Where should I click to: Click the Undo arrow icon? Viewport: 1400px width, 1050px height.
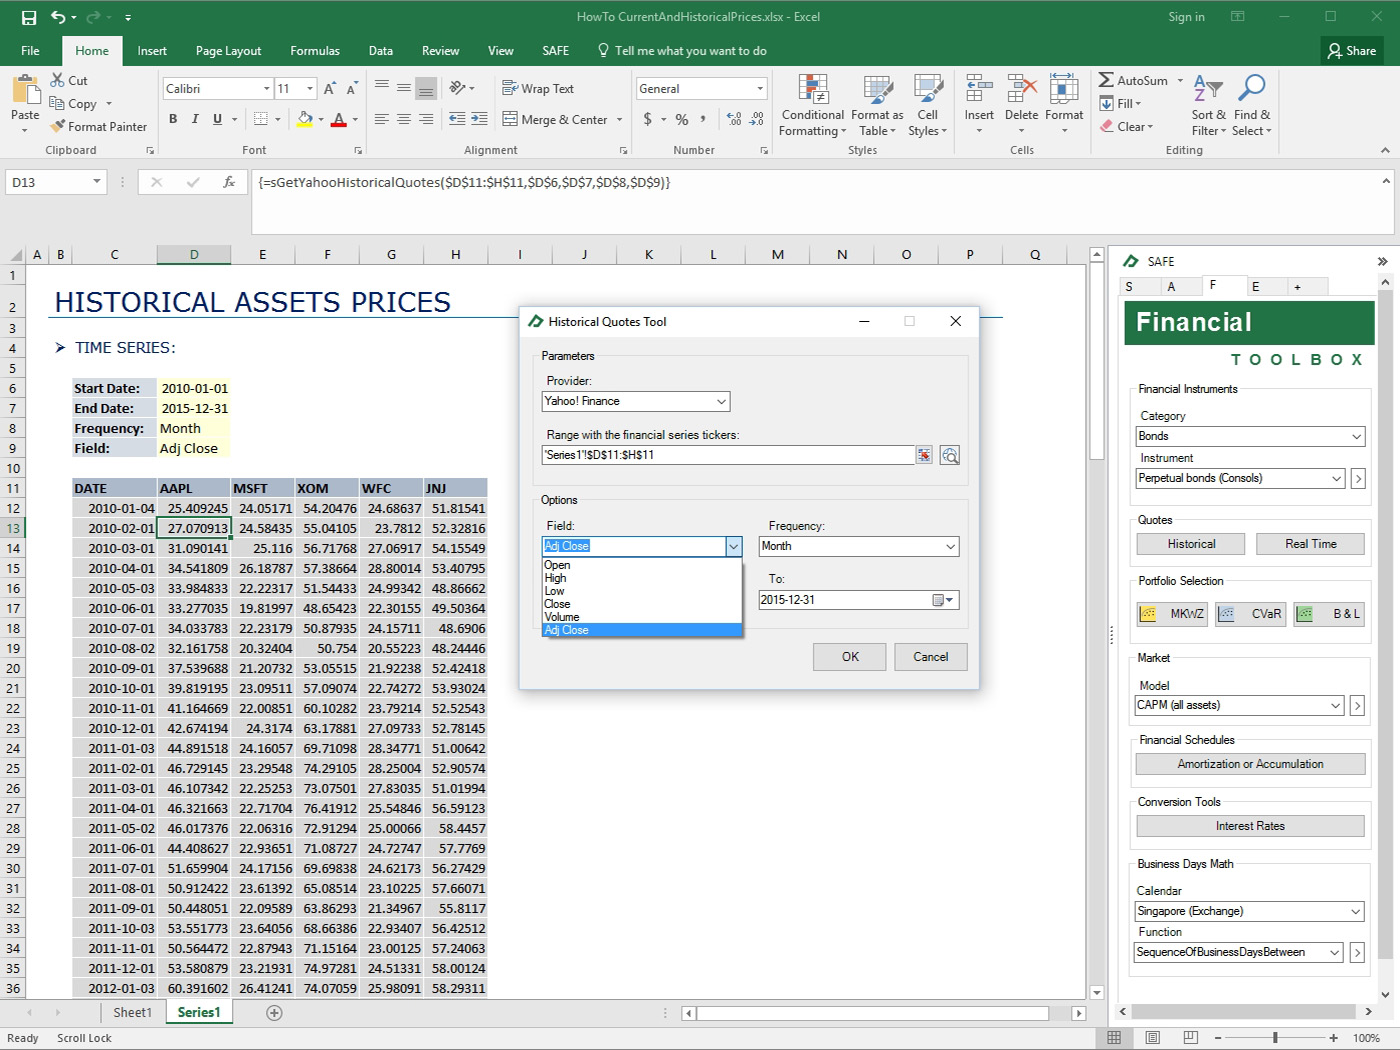58,17
